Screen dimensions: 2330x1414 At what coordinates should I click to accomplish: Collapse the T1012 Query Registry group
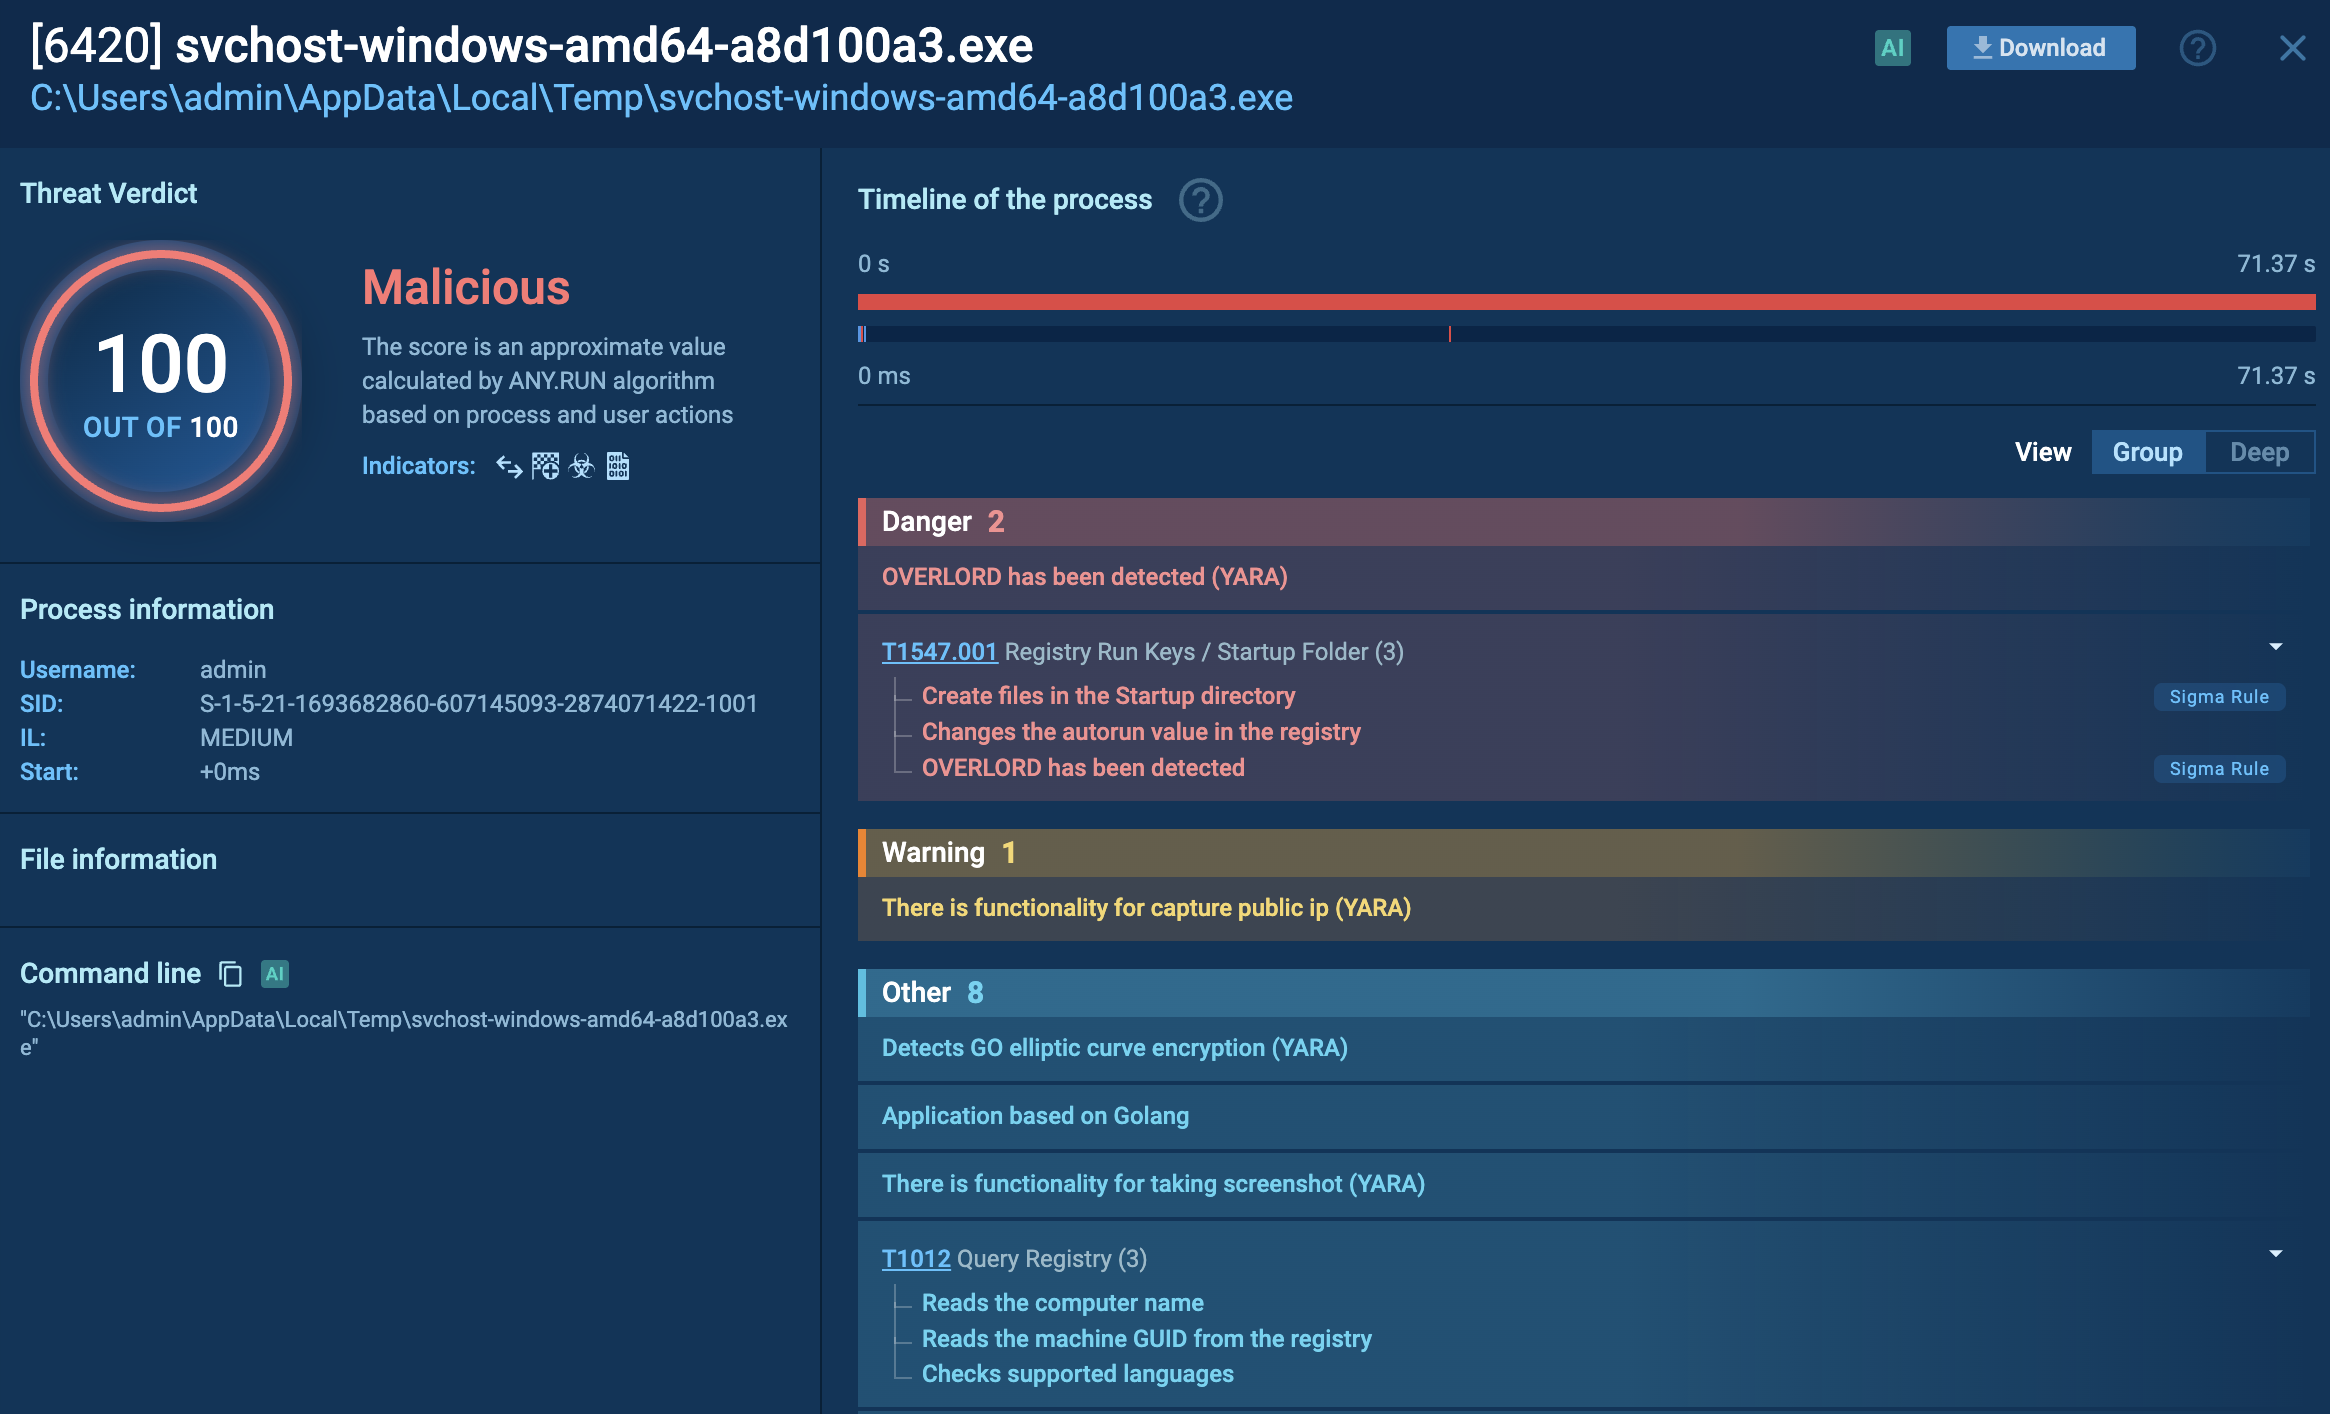tap(2276, 1254)
